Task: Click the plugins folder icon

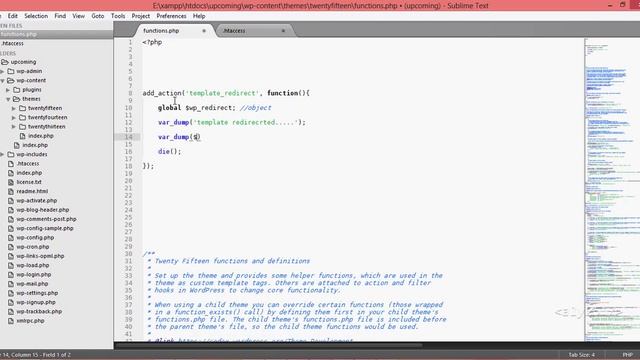Action: pos(16,90)
